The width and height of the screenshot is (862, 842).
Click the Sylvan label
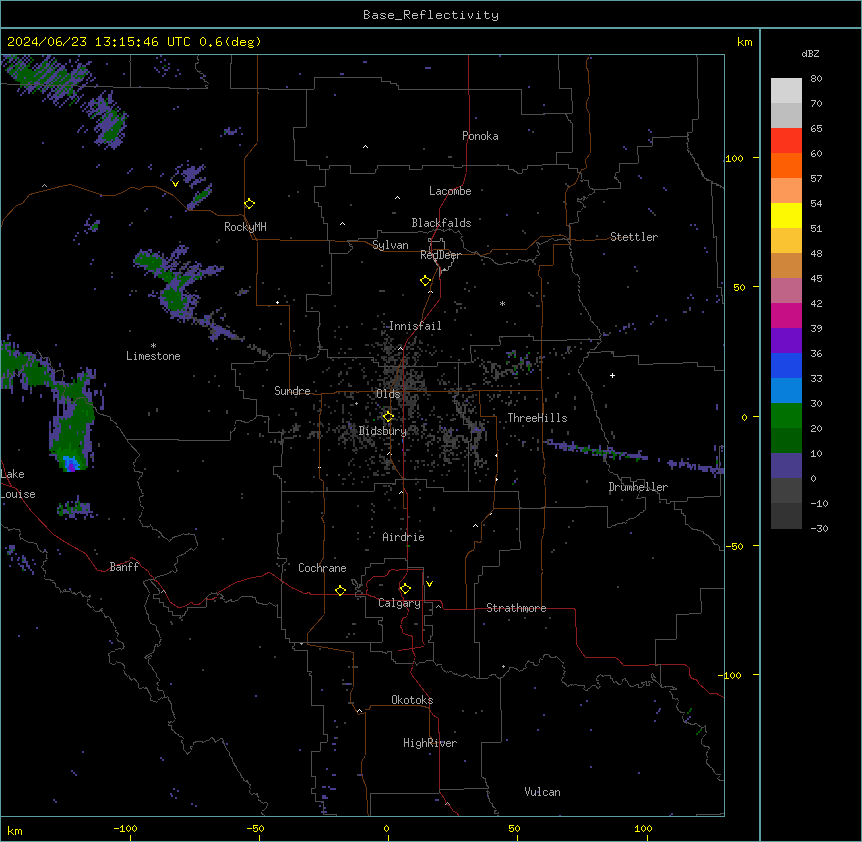(390, 245)
